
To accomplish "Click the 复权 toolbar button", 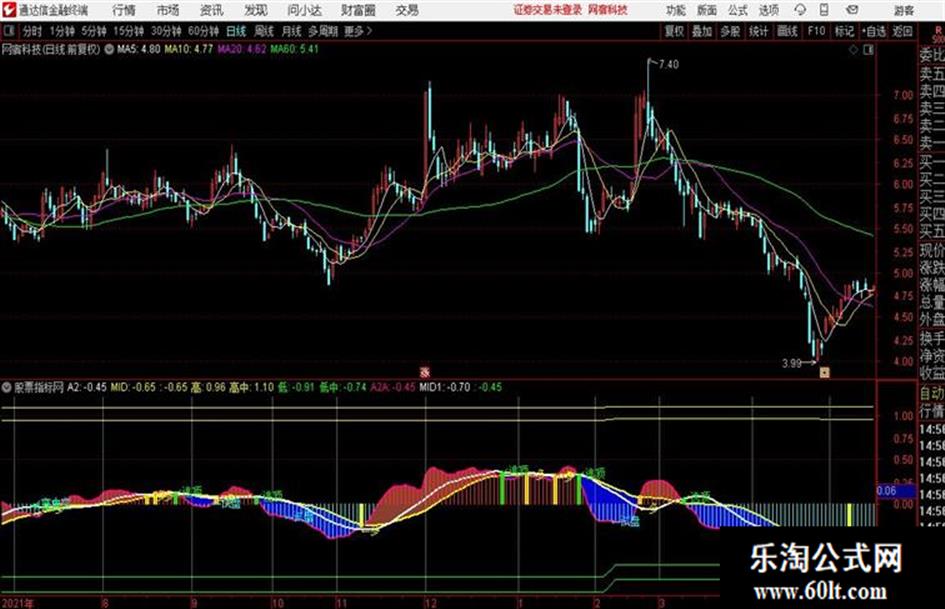I will [674, 31].
